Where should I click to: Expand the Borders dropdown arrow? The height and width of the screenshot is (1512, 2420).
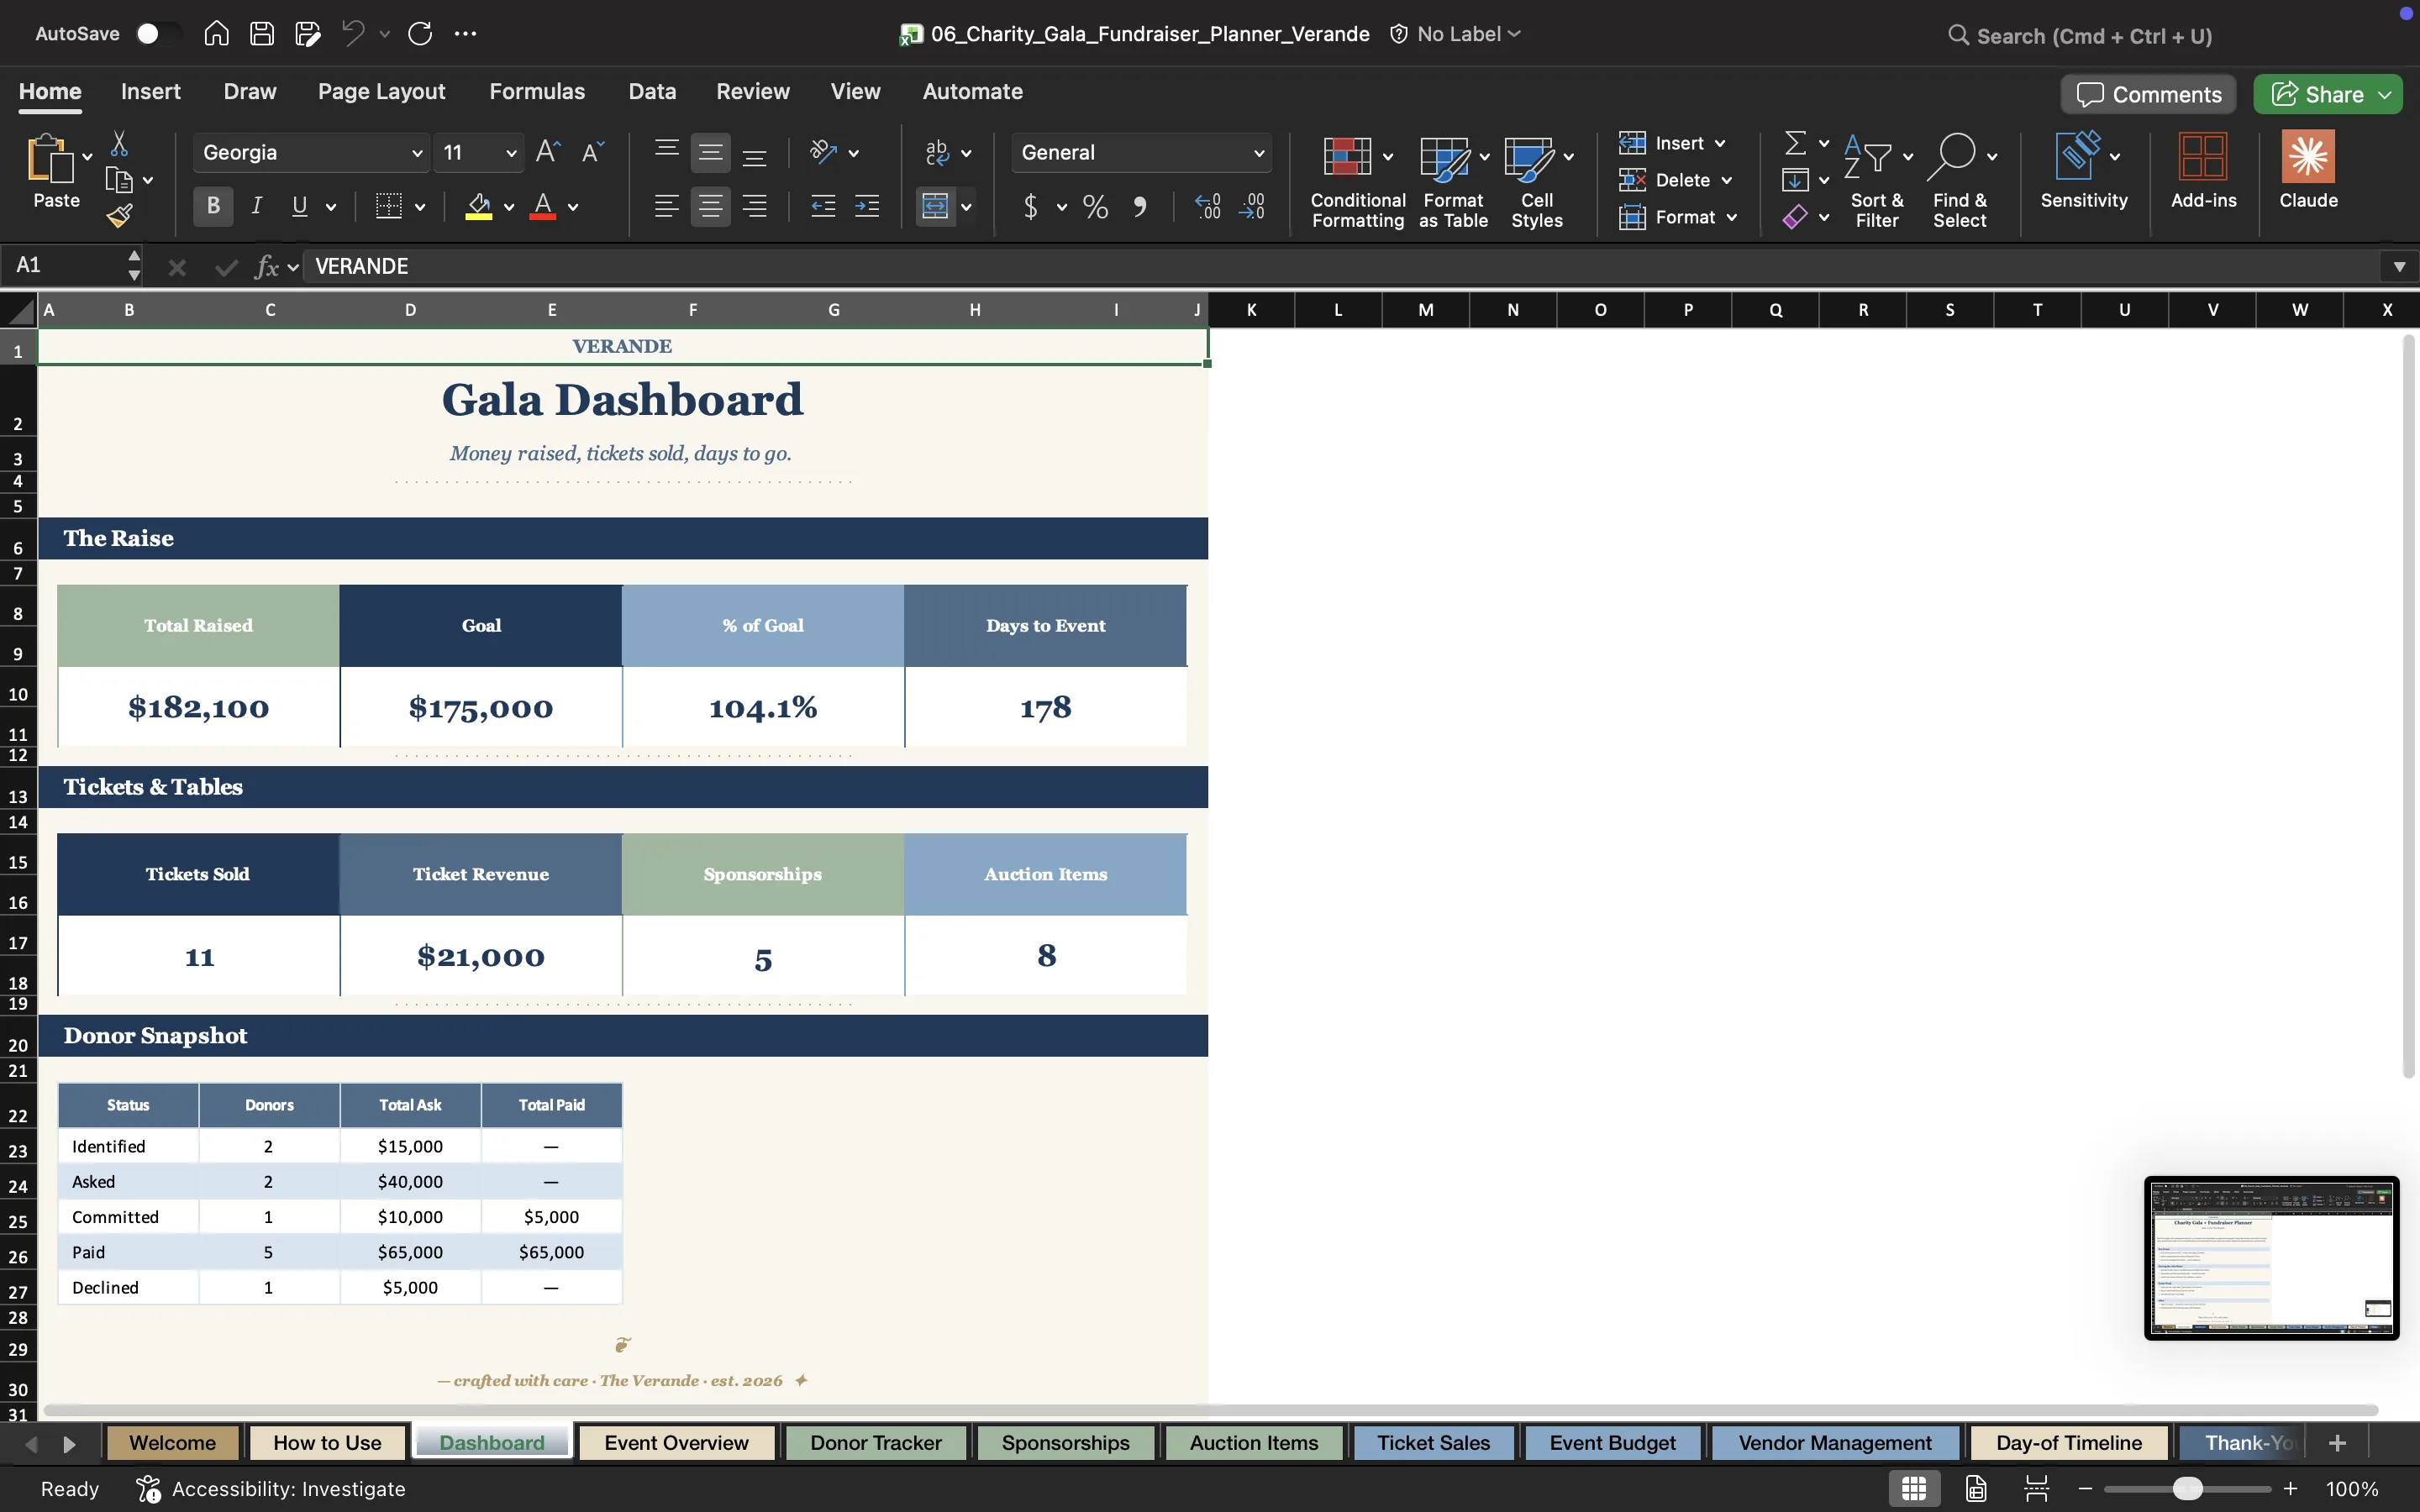coord(420,207)
